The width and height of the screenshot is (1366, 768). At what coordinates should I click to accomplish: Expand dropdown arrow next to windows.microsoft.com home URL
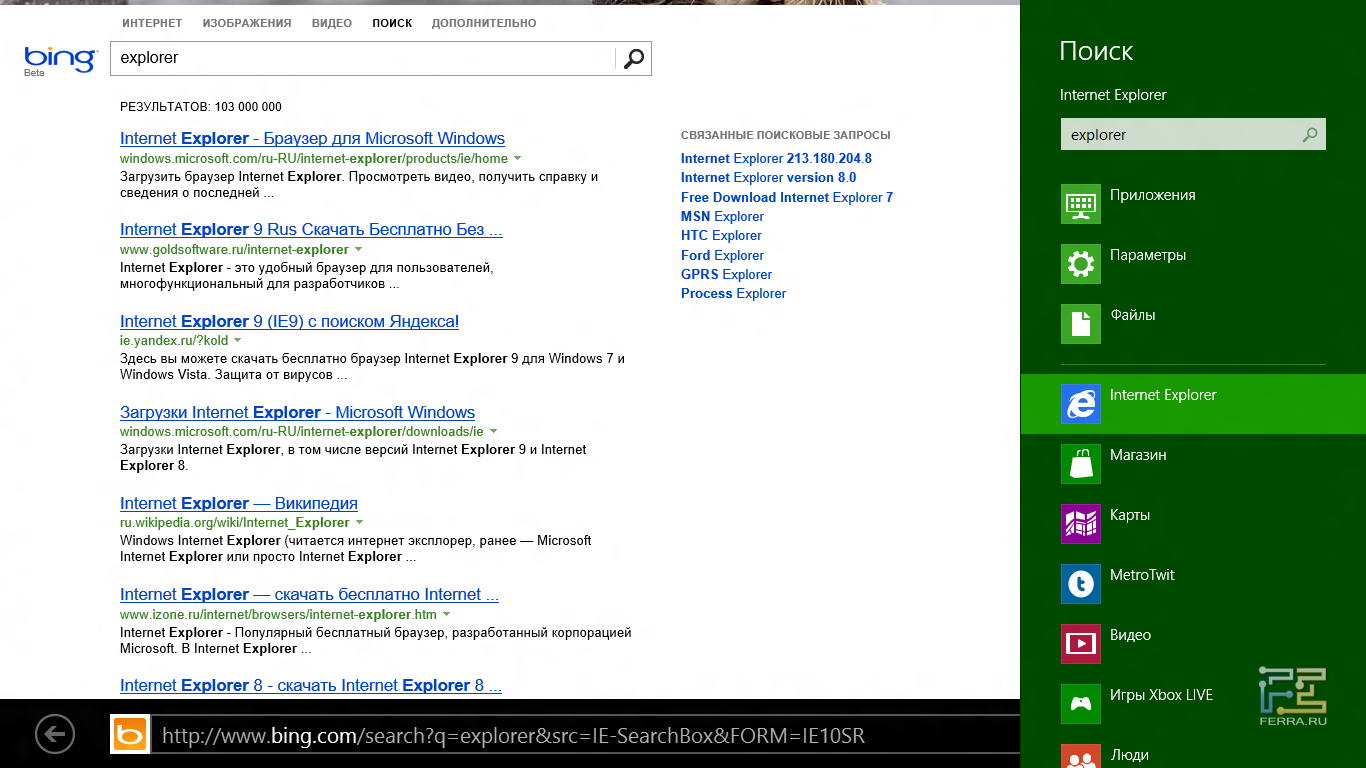click(518, 158)
